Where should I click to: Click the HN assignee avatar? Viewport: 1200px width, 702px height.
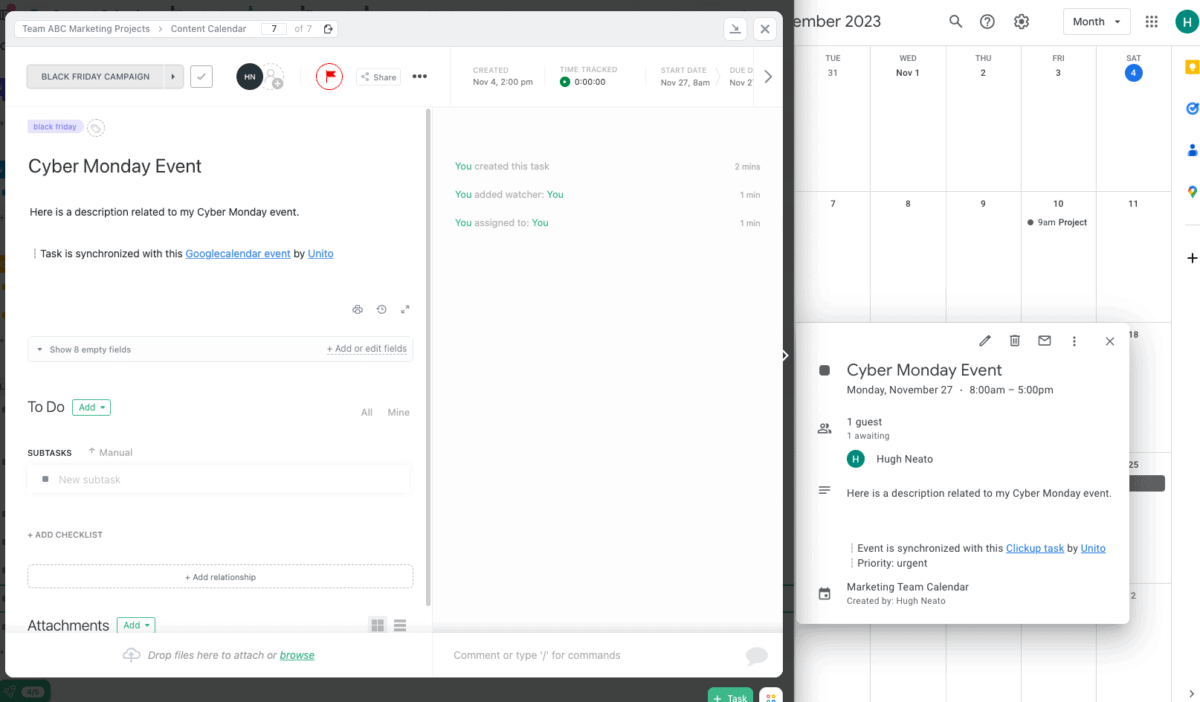point(249,76)
